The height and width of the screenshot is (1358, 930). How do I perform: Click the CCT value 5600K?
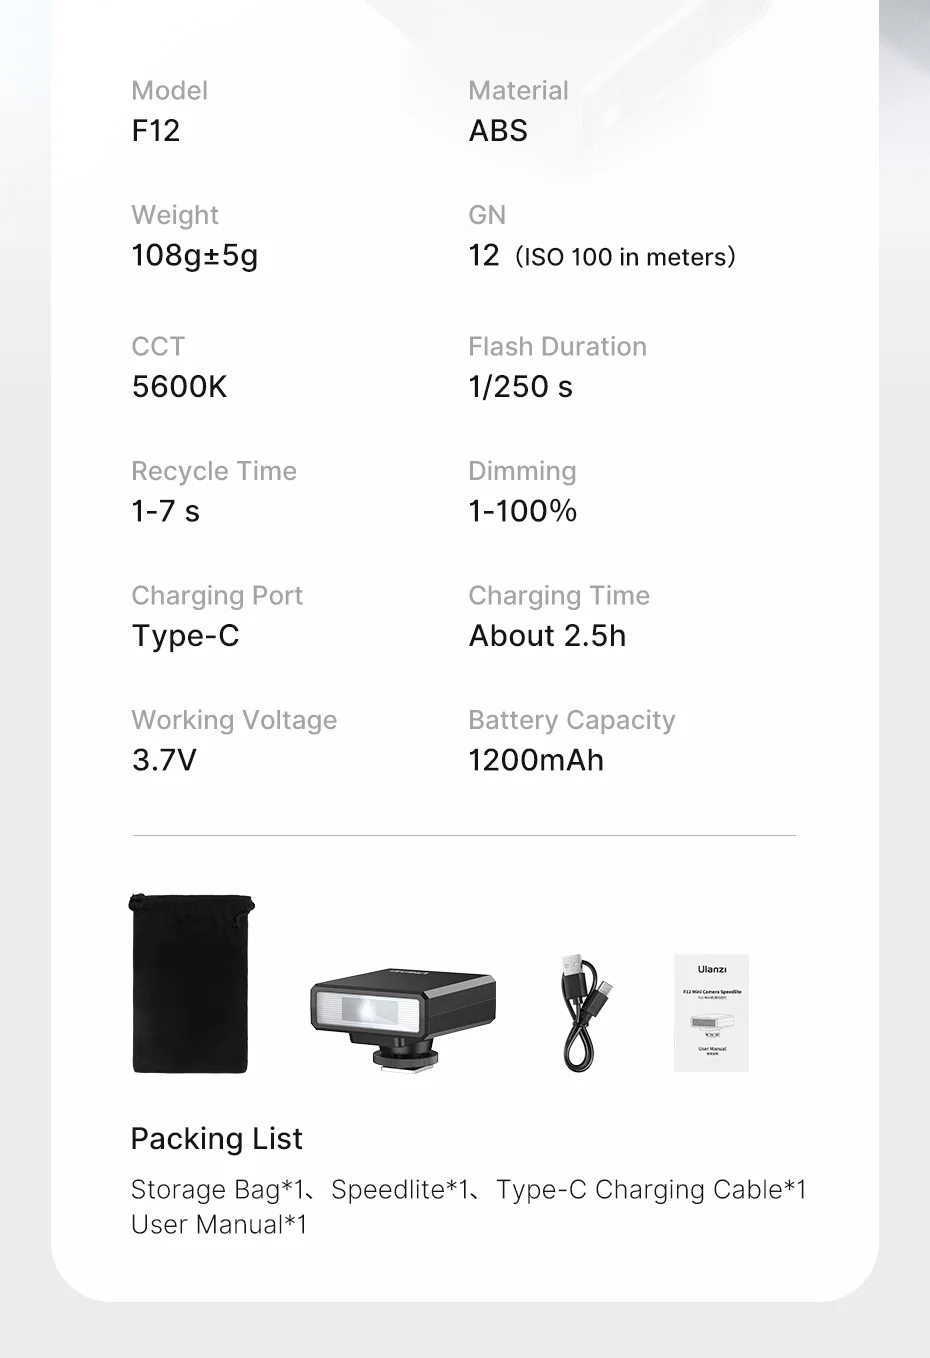point(180,387)
